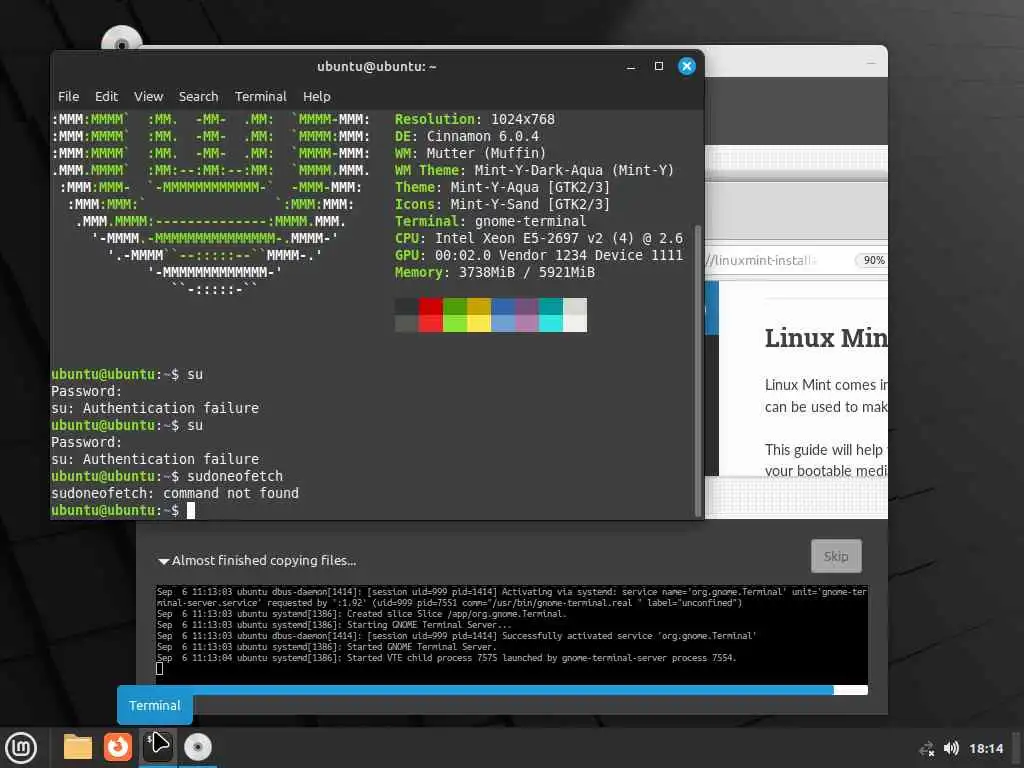Screen dimensions: 1024x768
Task: Open the Terminal menu in menubar
Action: point(261,97)
